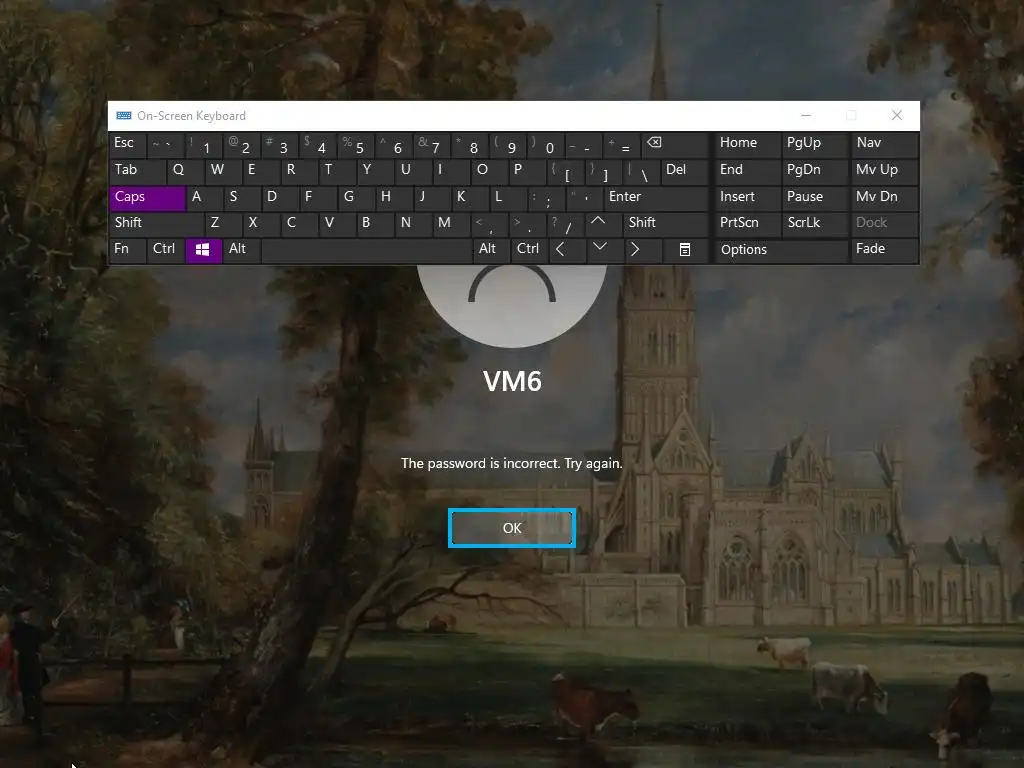Toggle the left Shift key
This screenshot has width=1024, height=768.
157,224
